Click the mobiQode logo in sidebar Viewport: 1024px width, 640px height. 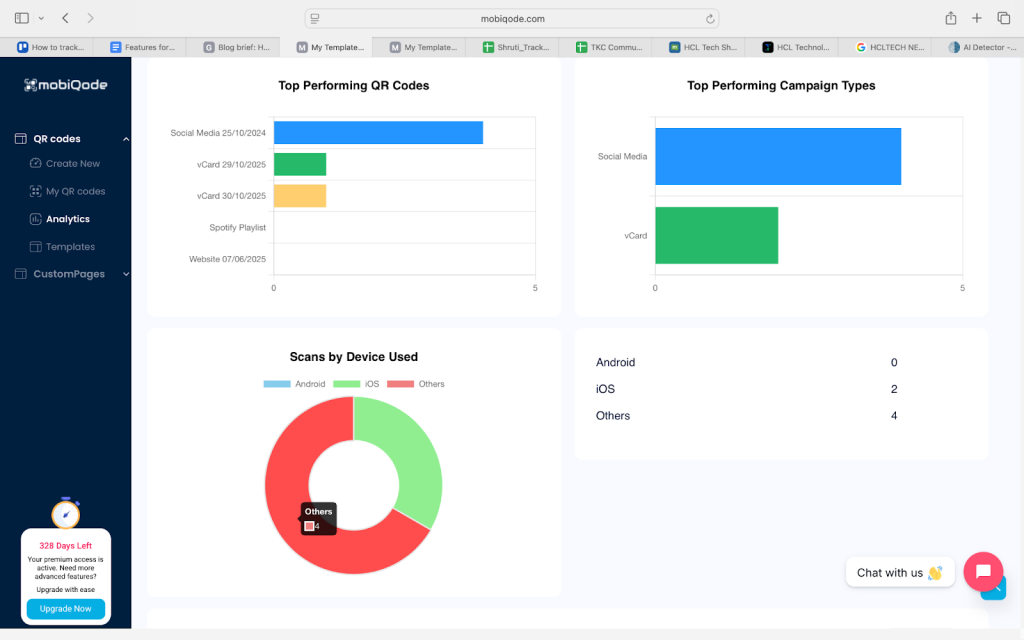[65, 85]
